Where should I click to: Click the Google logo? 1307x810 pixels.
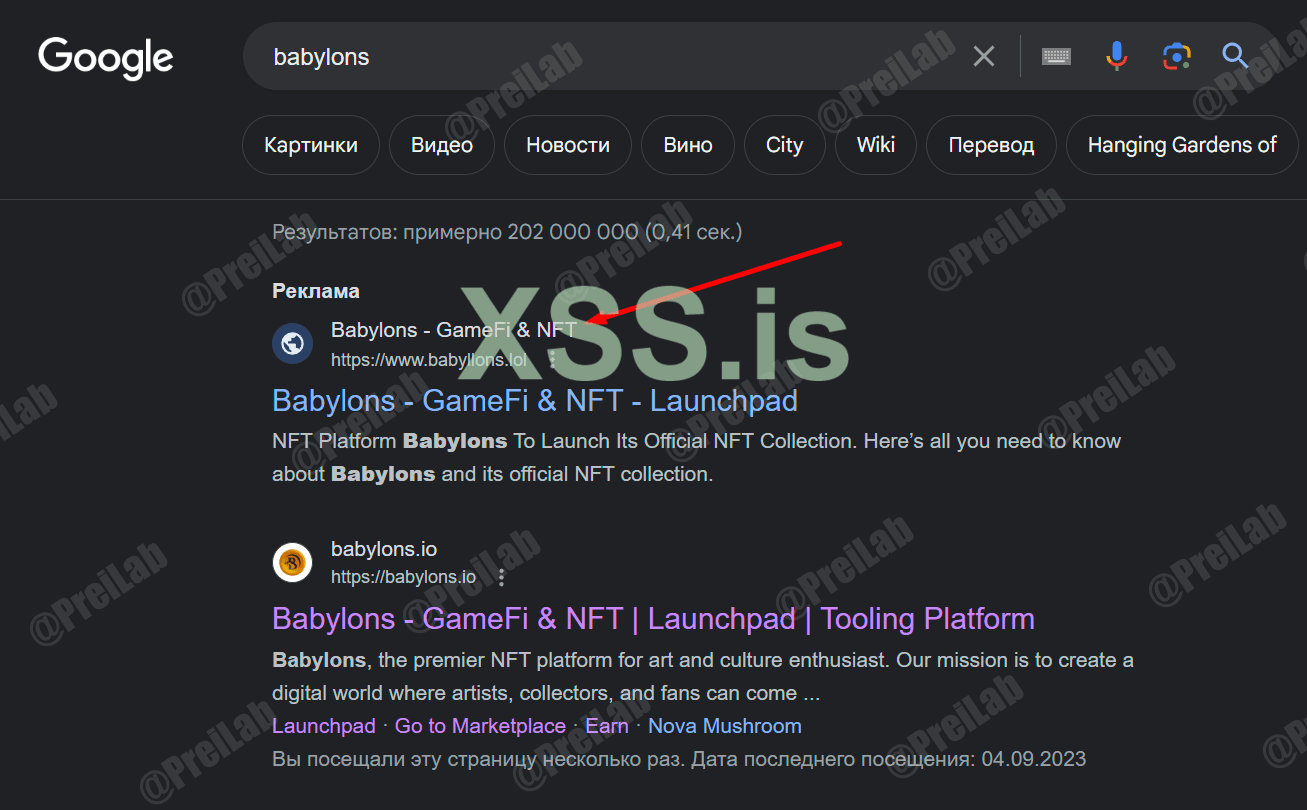[106, 58]
